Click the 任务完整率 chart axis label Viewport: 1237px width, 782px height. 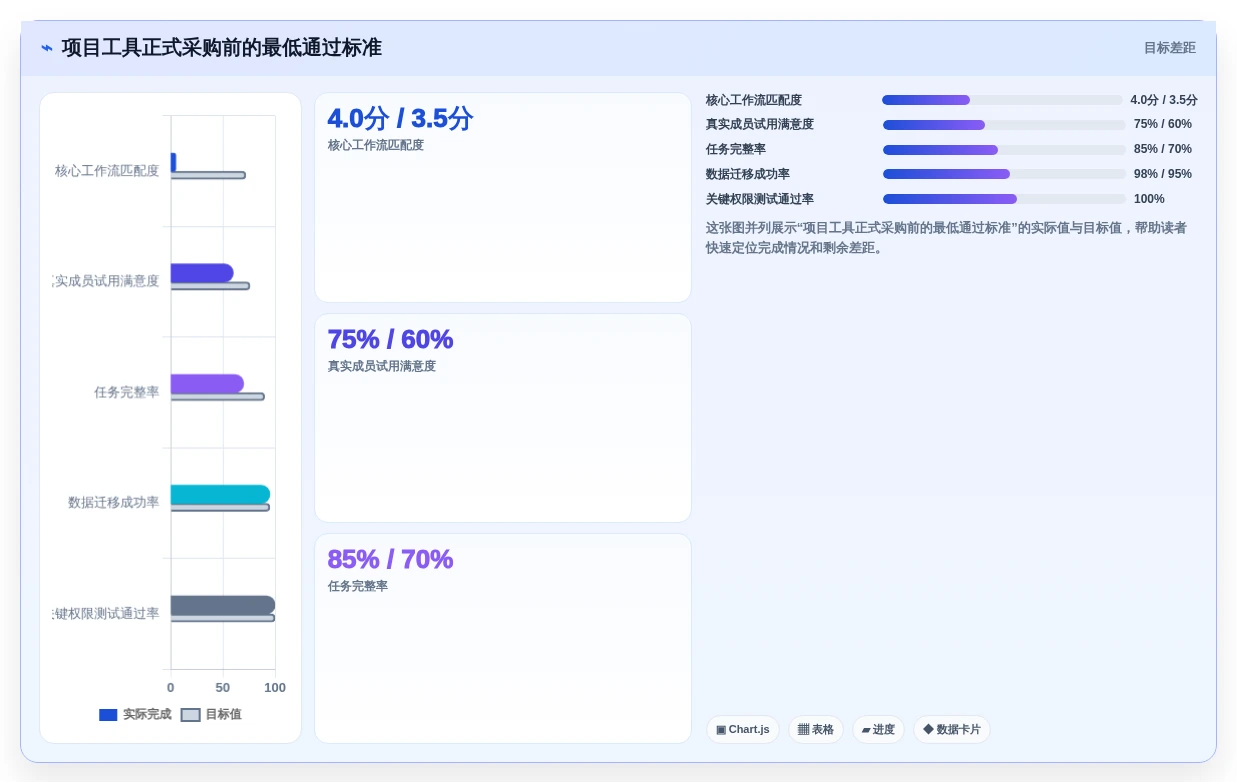[x=126, y=392]
